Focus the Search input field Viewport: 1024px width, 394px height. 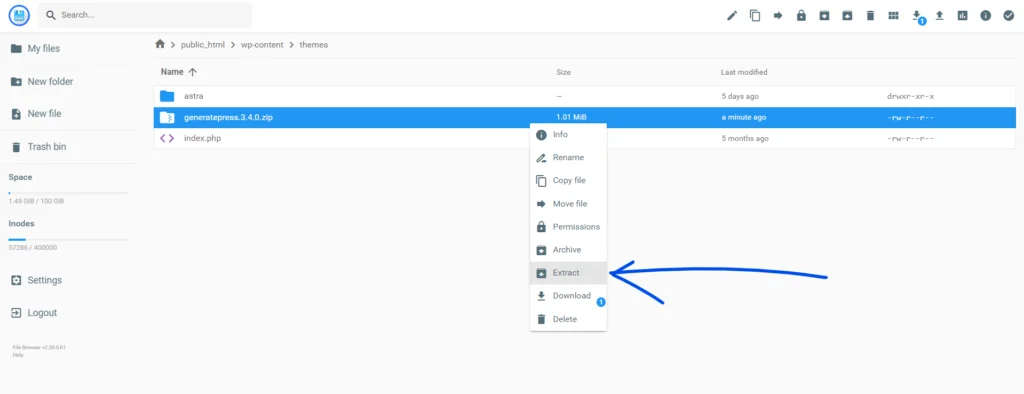pos(145,15)
